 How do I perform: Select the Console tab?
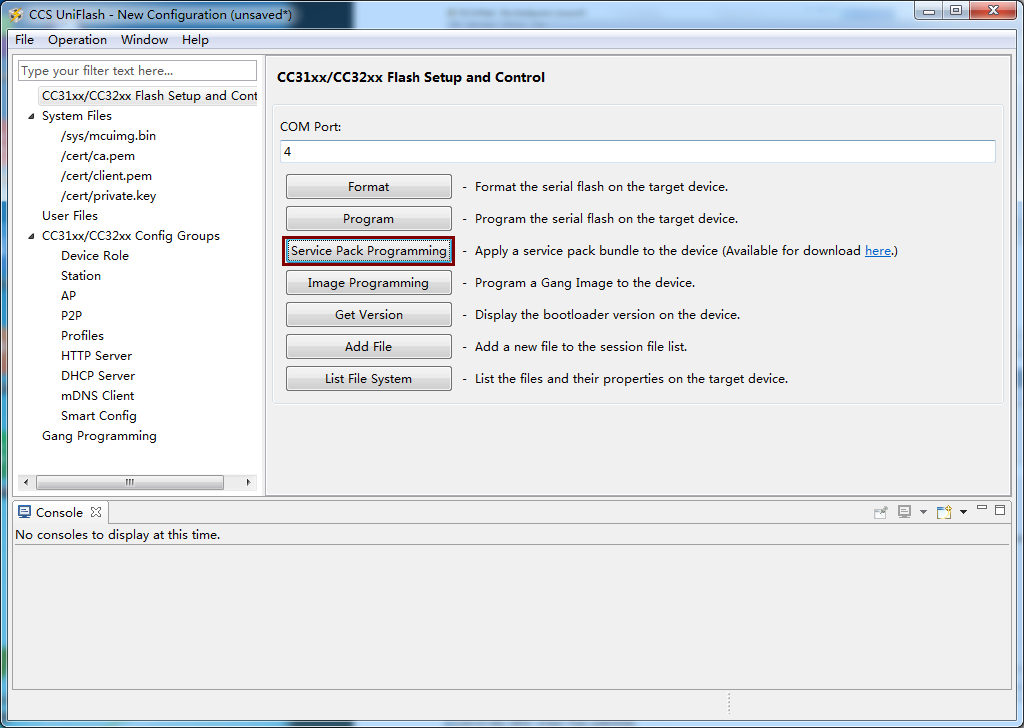[x=59, y=513]
